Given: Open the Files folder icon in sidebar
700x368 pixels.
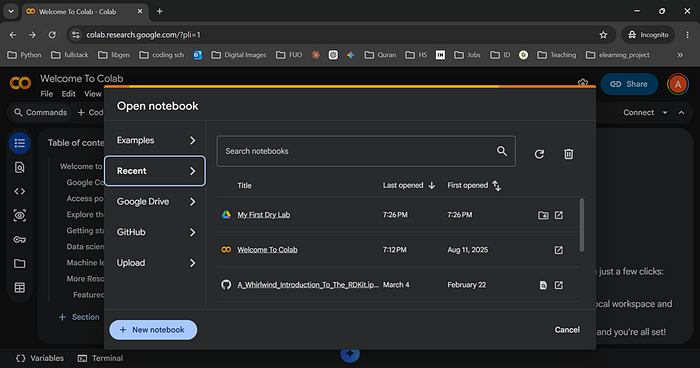Looking at the screenshot, I should click(20, 263).
